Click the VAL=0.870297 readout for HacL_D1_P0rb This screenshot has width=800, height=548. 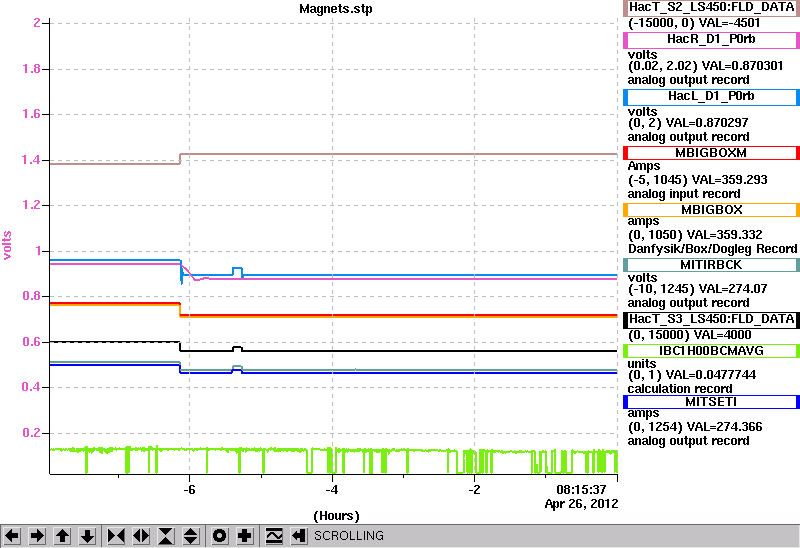tap(707, 123)
